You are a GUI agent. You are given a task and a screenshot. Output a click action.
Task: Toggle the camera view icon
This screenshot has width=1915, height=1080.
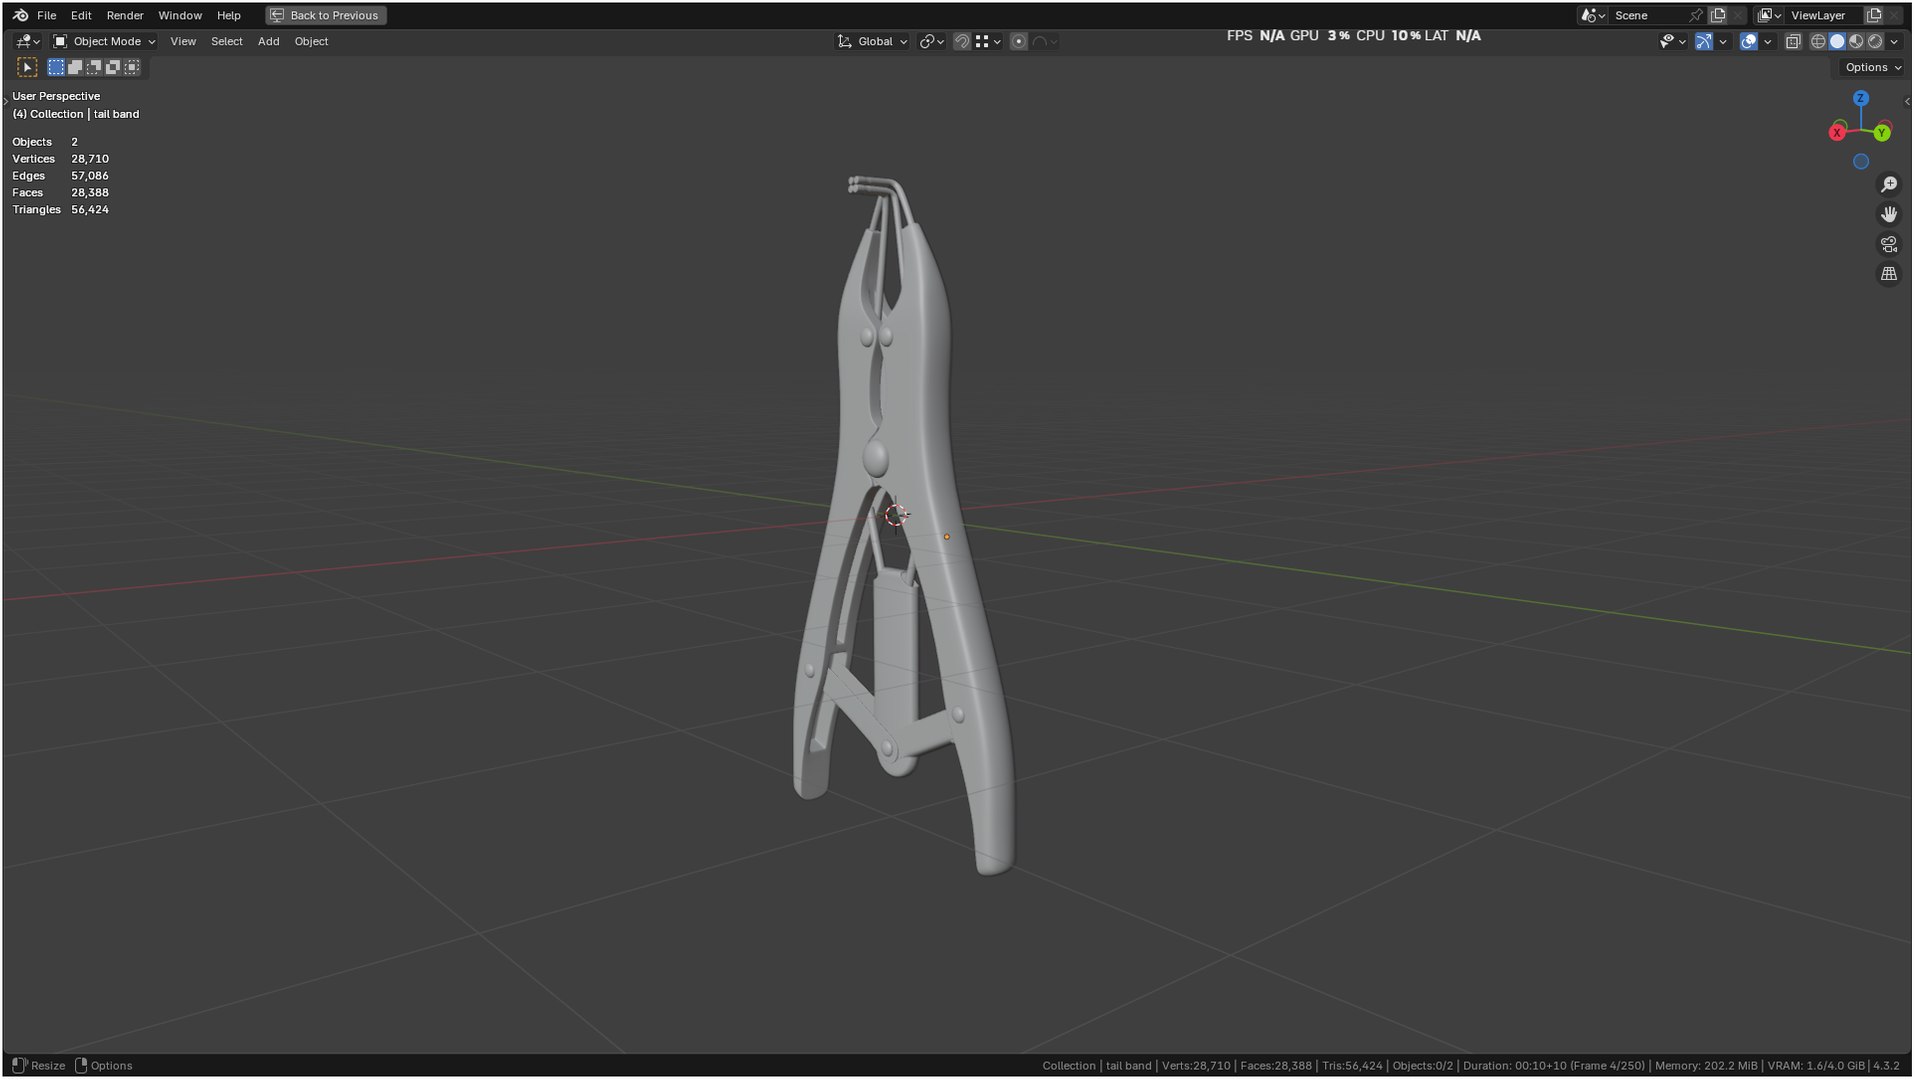click(x=1888, y=245)
